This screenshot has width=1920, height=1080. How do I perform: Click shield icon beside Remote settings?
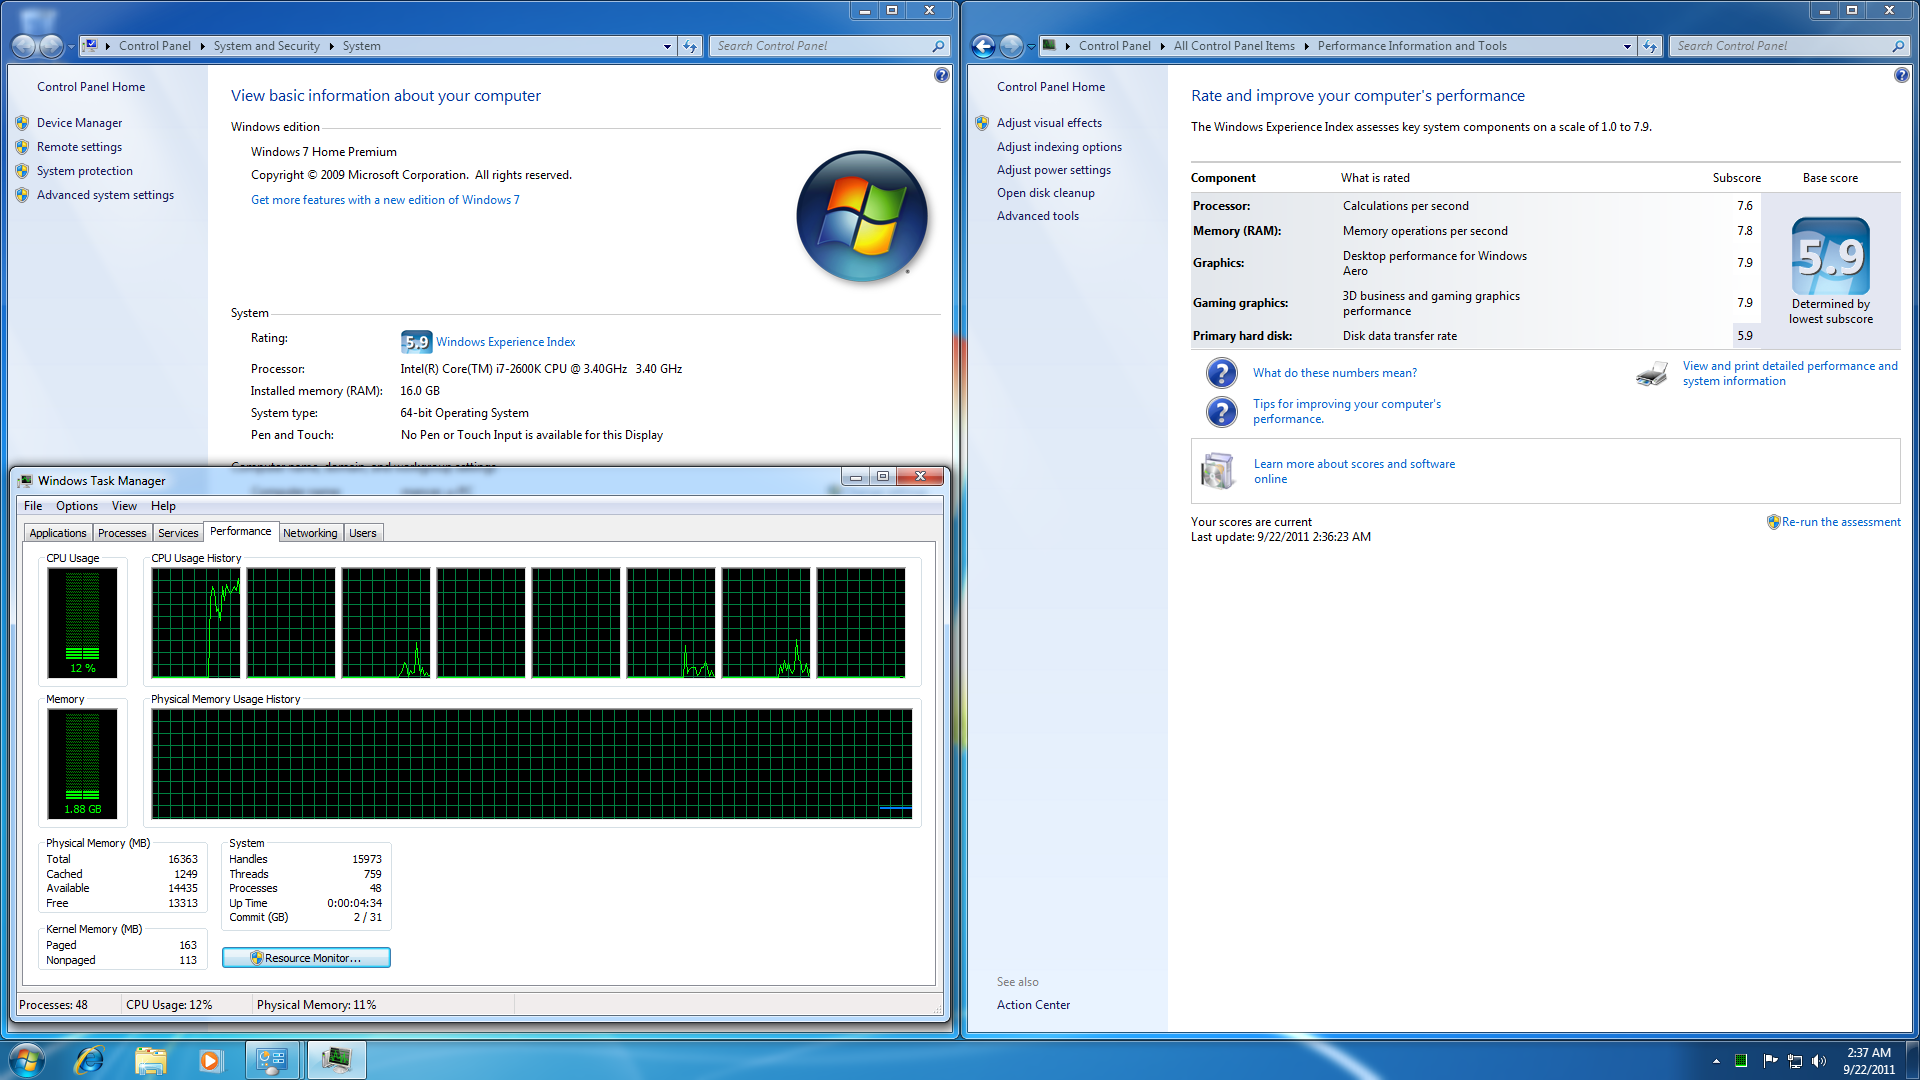coord(22,147)
